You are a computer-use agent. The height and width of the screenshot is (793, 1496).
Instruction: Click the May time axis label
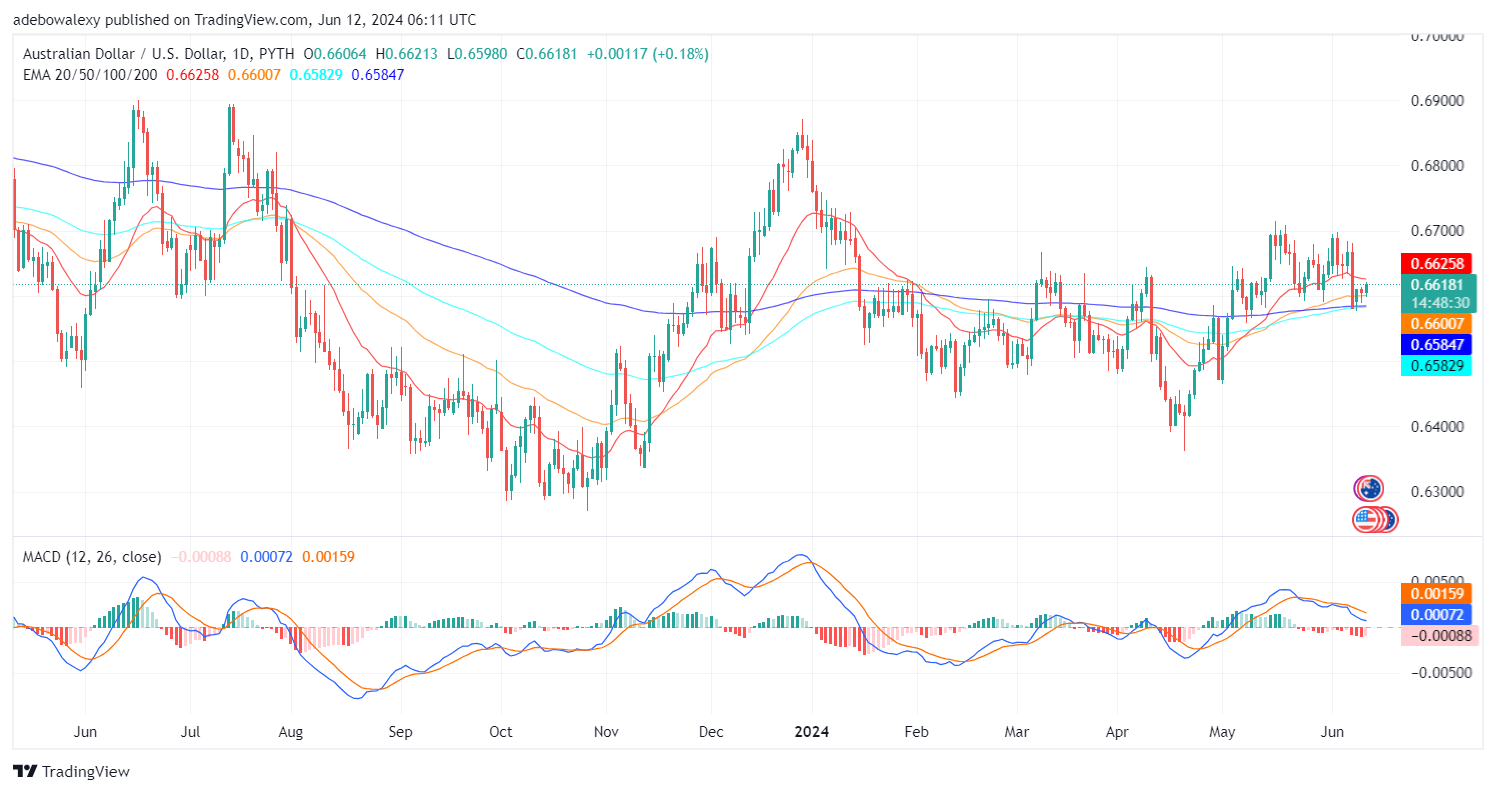click(x=1223, y=731)
